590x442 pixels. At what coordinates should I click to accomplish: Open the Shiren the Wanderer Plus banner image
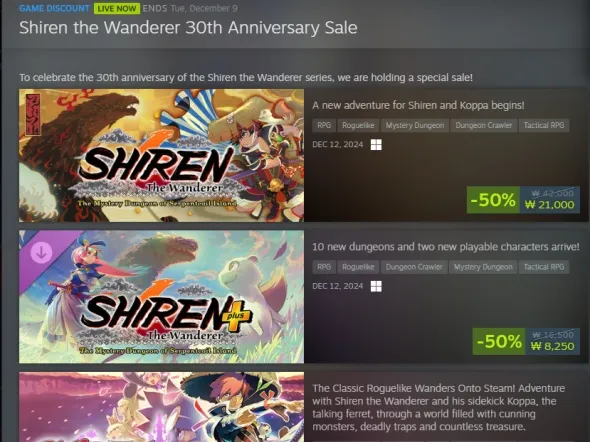pyautogui.click(x=161, y=297)
